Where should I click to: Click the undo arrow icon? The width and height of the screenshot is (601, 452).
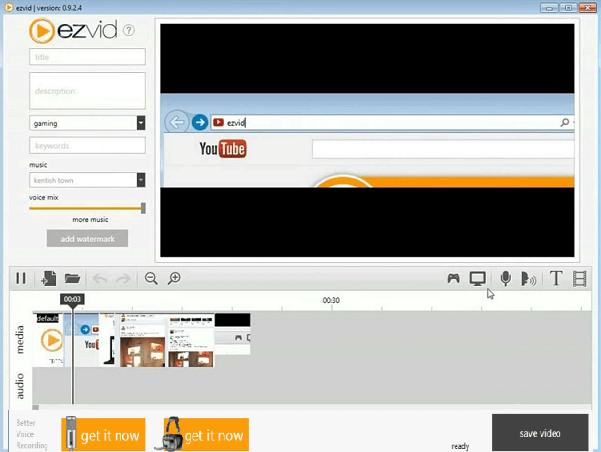[100, 278]
